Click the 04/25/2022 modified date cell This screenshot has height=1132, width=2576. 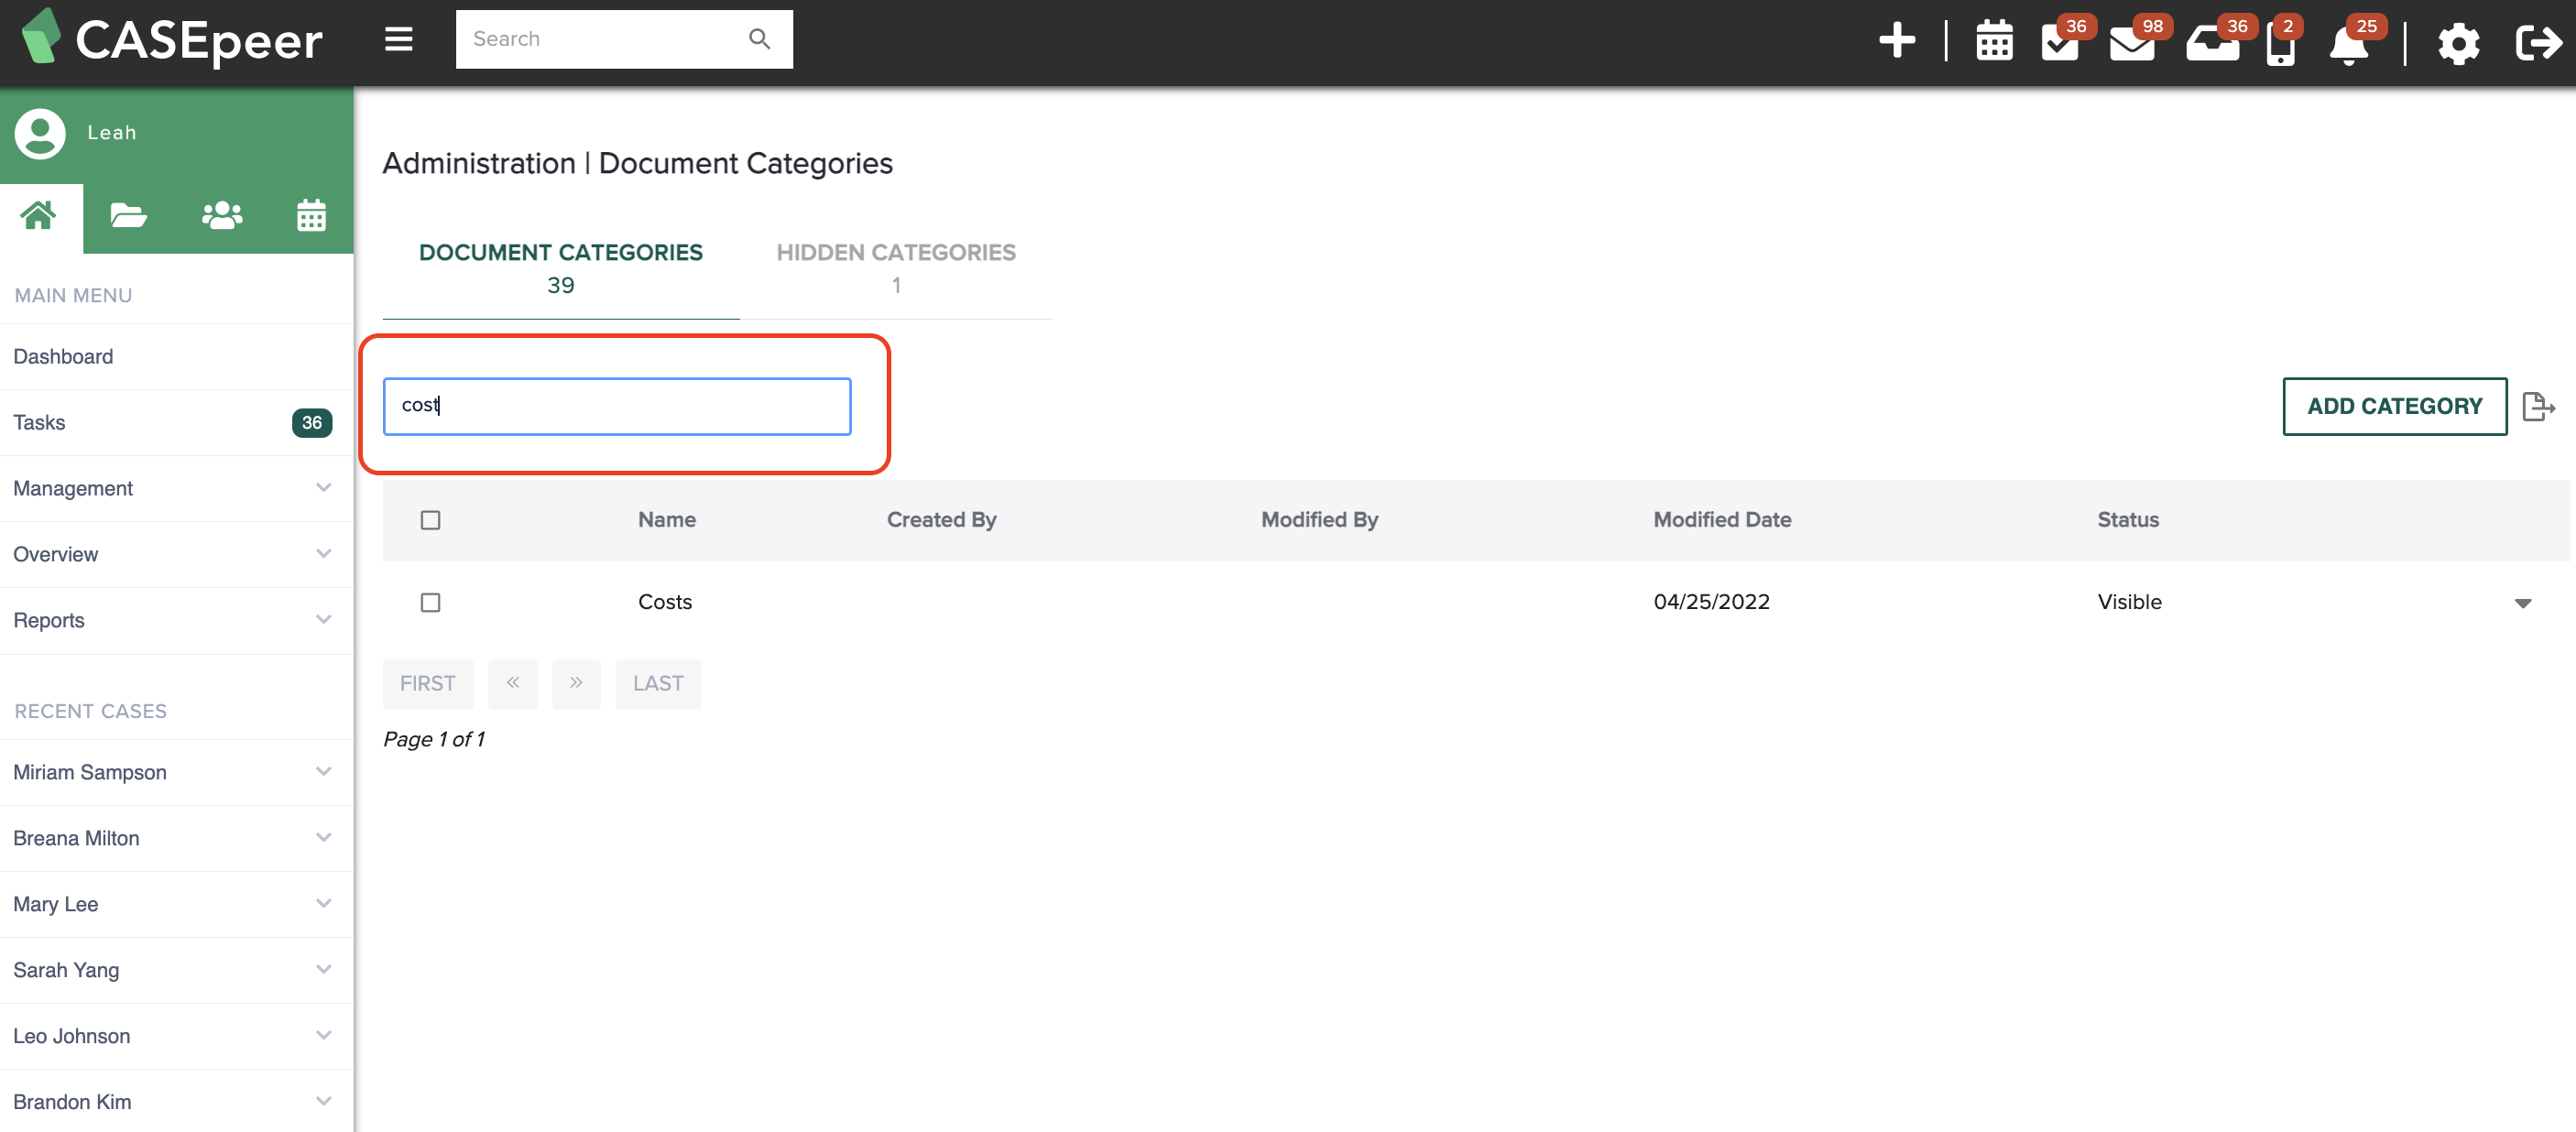pyautogui.click(x=1711, y=602)
